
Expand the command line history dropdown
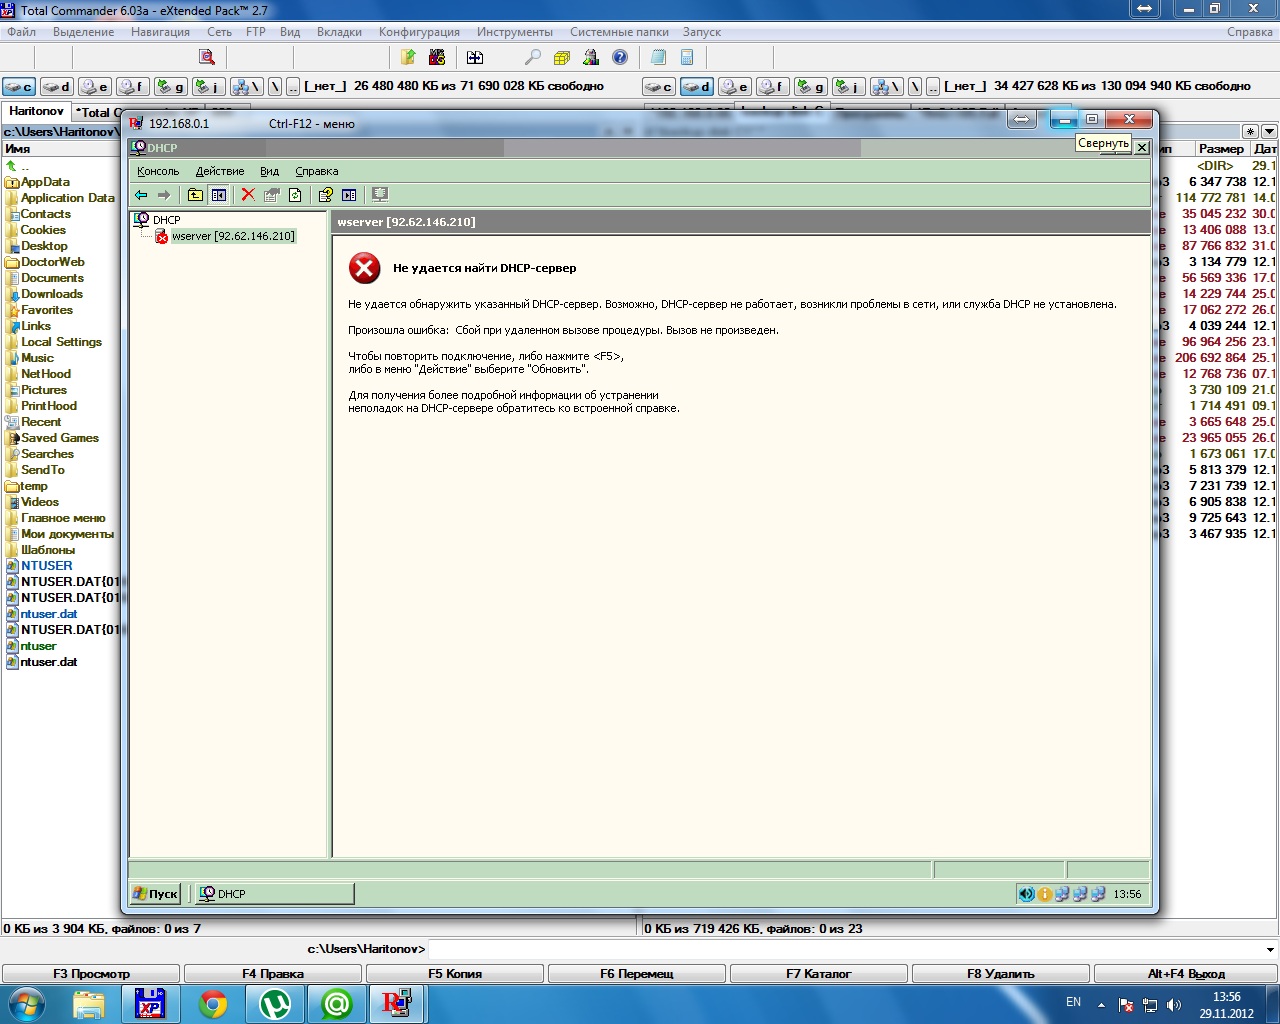1270,949
